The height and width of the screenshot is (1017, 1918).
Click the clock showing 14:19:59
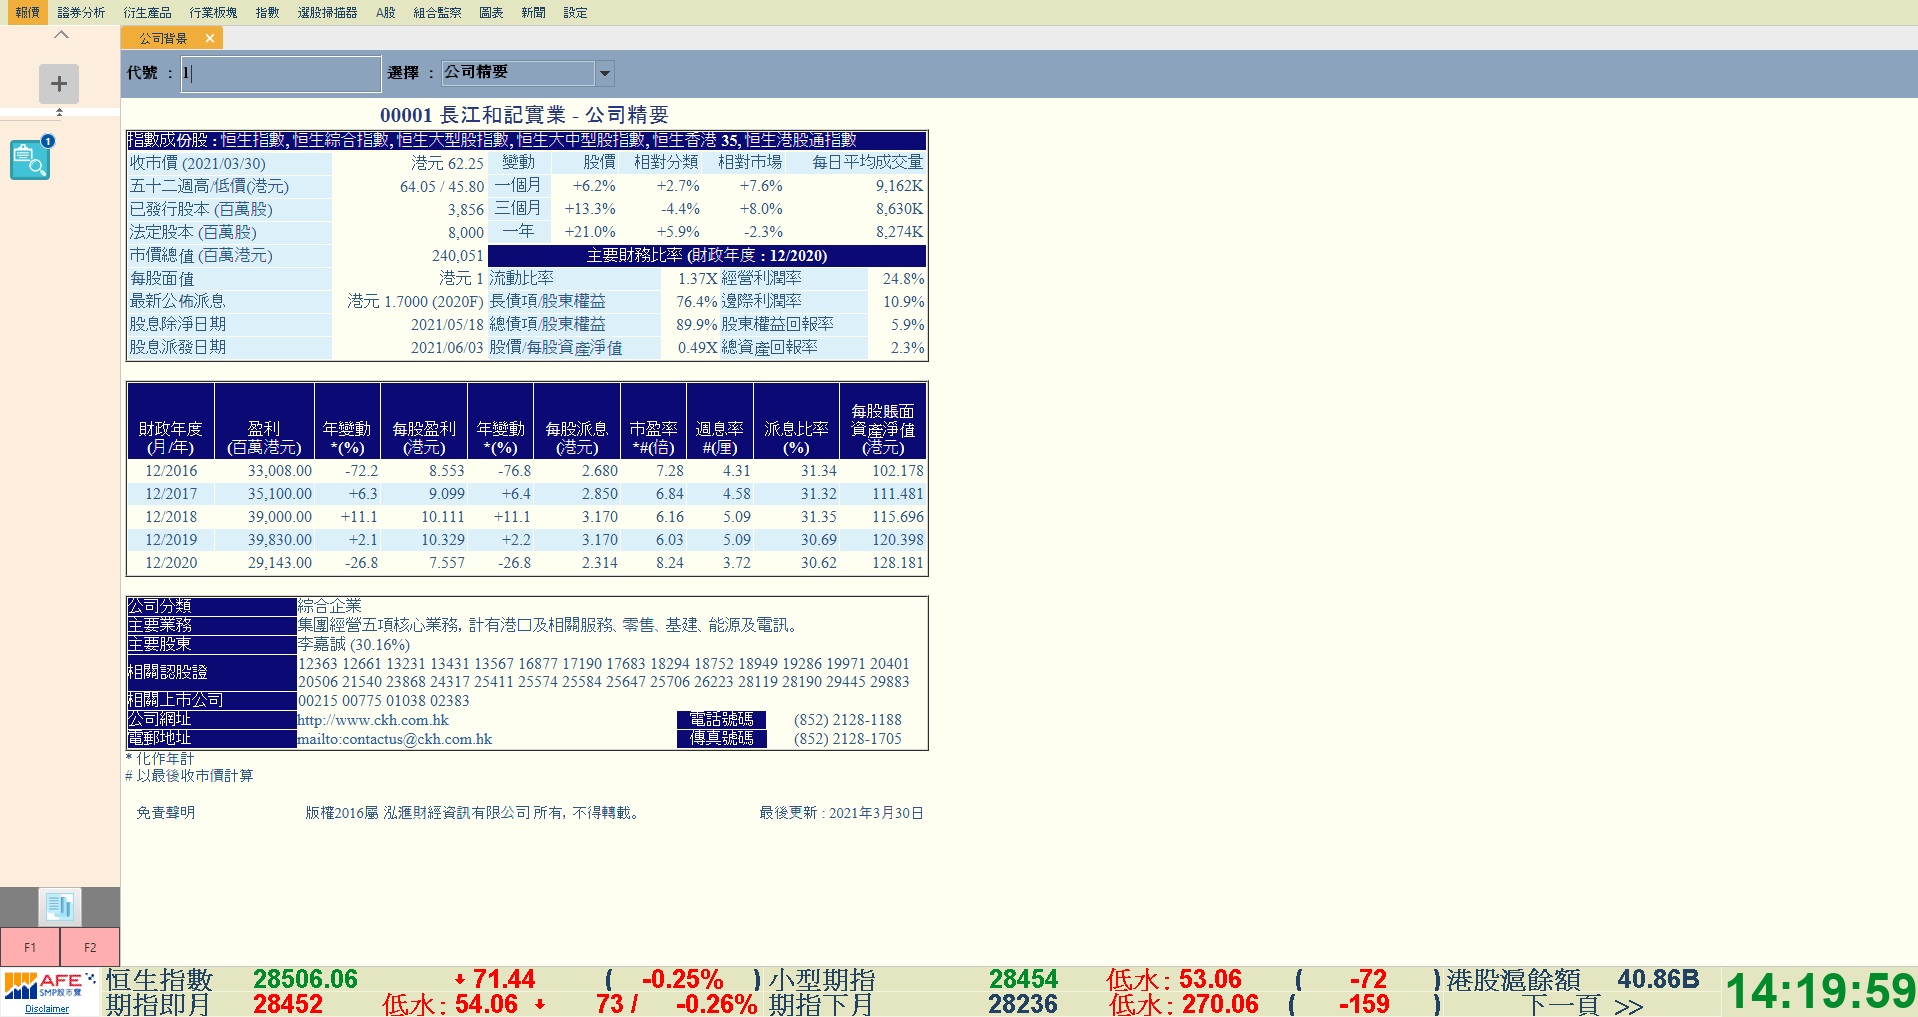(1820, 991)
